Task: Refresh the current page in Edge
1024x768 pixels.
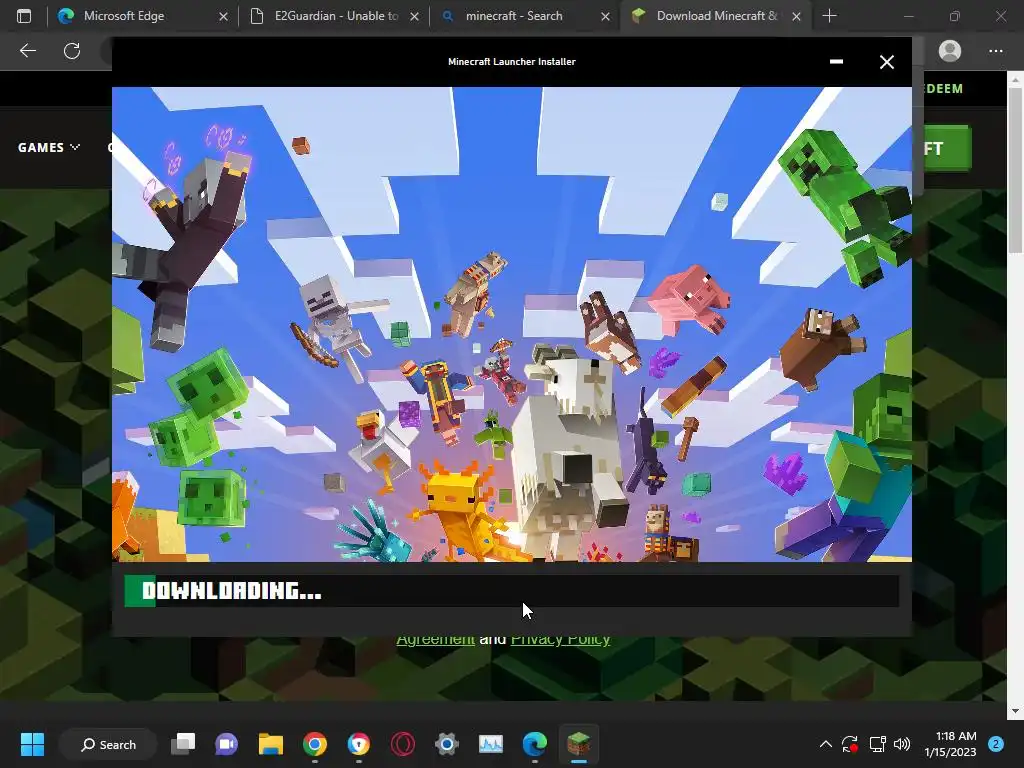Action: click(72, 51)
